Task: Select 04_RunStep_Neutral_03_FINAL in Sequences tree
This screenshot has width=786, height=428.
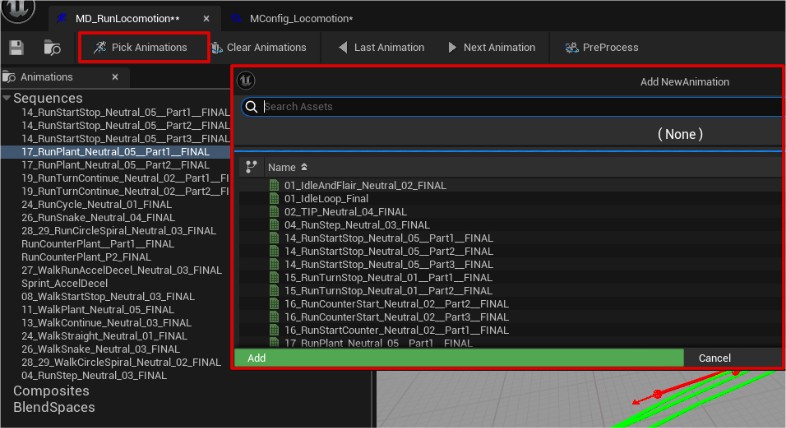Action: (x=94, y=375)
